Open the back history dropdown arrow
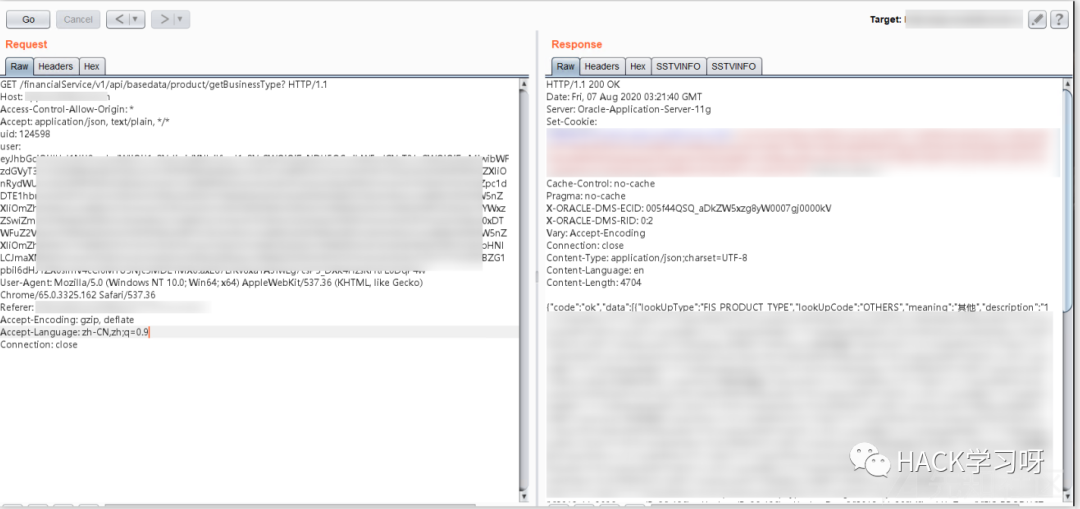The height and width of the screenshot is (509, 1080). pyautogui.click(x=137, y=19)
